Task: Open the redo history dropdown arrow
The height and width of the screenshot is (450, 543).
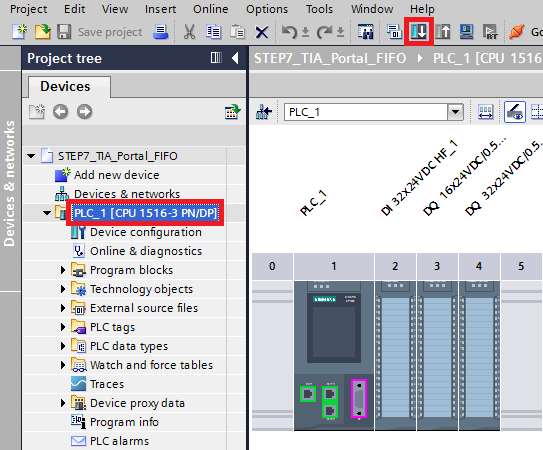Action: coord(341,33)
